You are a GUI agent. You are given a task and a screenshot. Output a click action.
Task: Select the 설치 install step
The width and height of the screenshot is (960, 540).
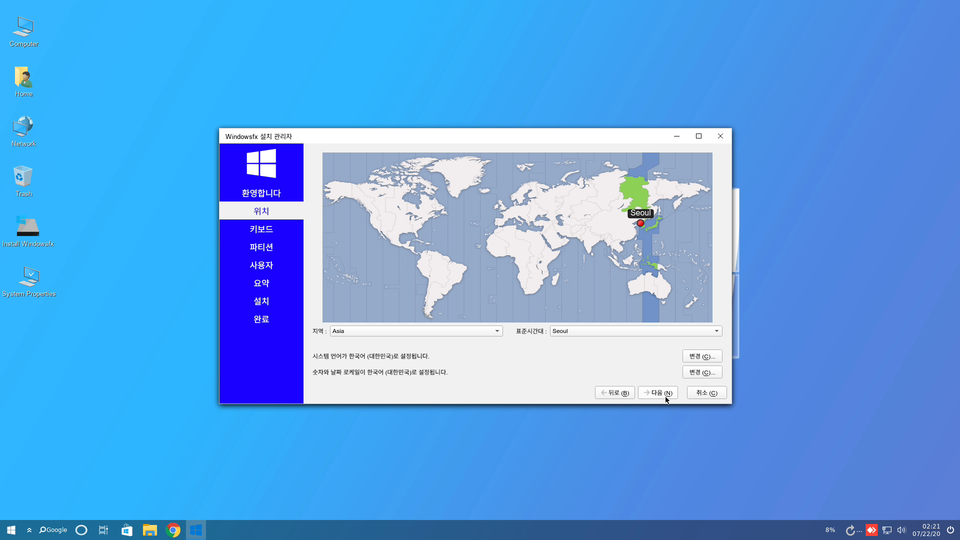pyautogui.click(x=261, y=301)
